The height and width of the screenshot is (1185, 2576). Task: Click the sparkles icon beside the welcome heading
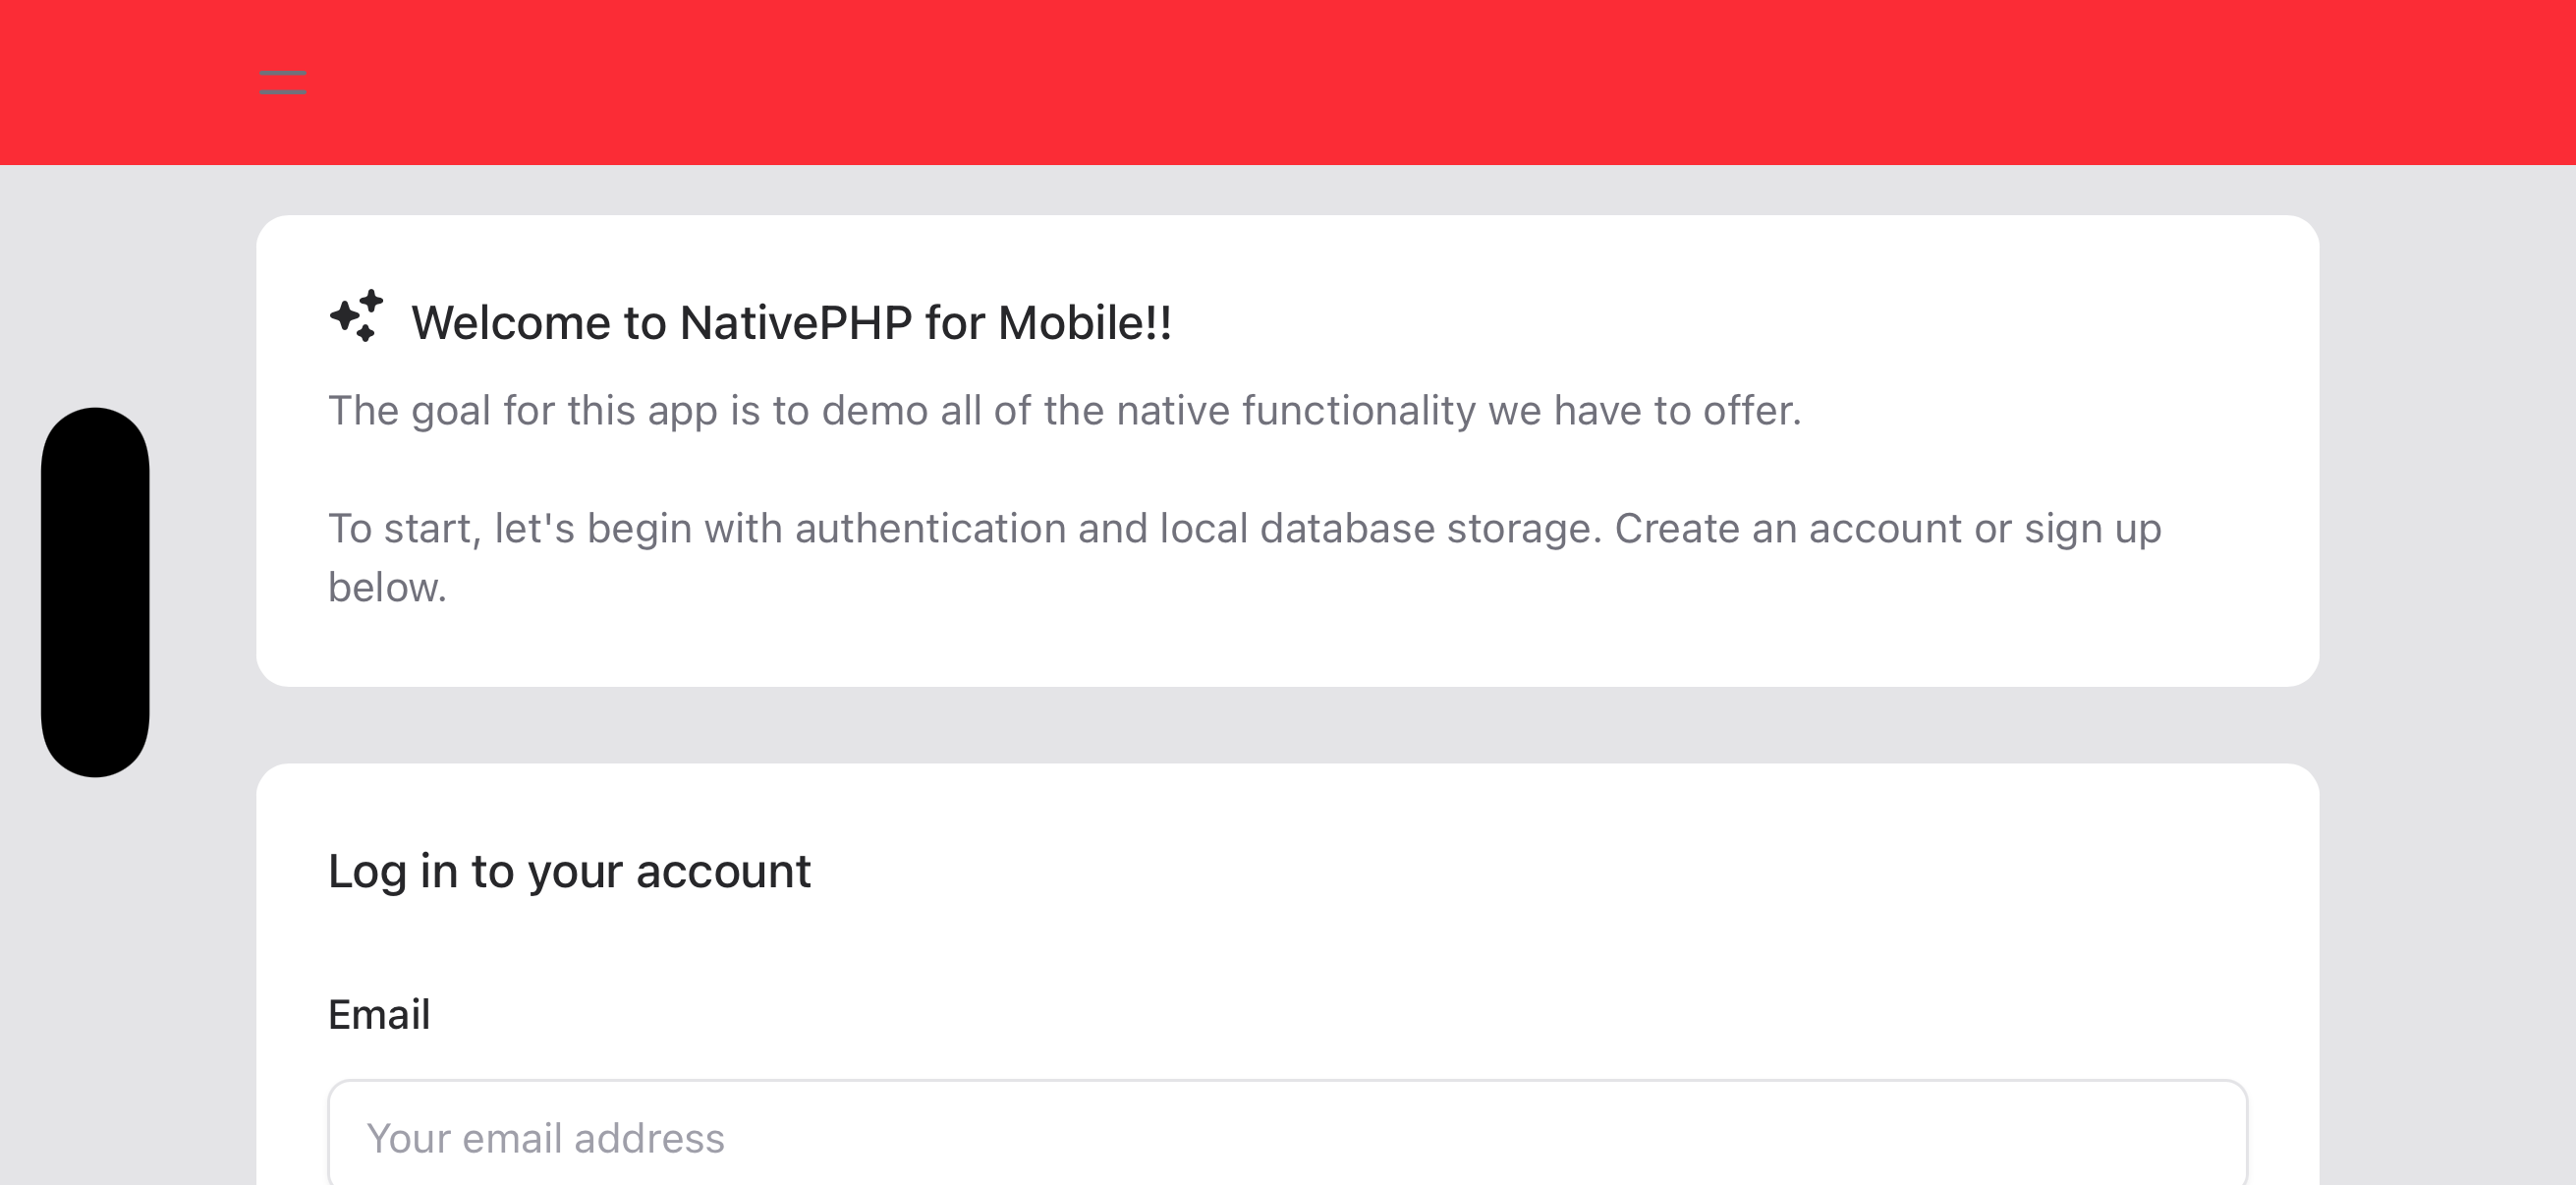[356, 317]
